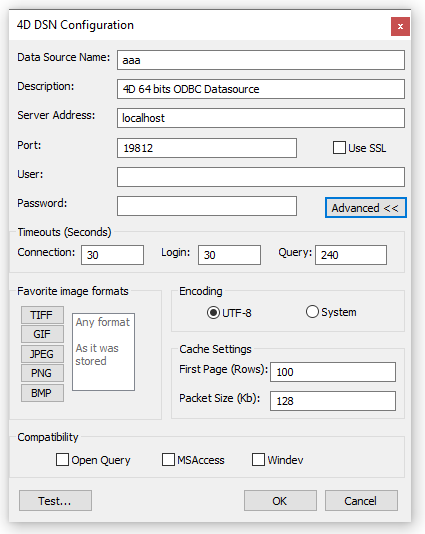
Task: Add BMP to favorite image formats
Action: coord(42,393)
